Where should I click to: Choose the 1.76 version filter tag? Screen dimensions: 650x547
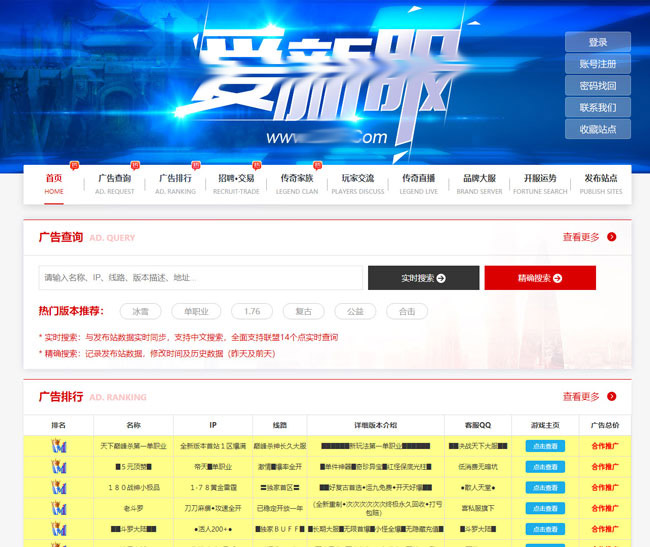[252, 312]
